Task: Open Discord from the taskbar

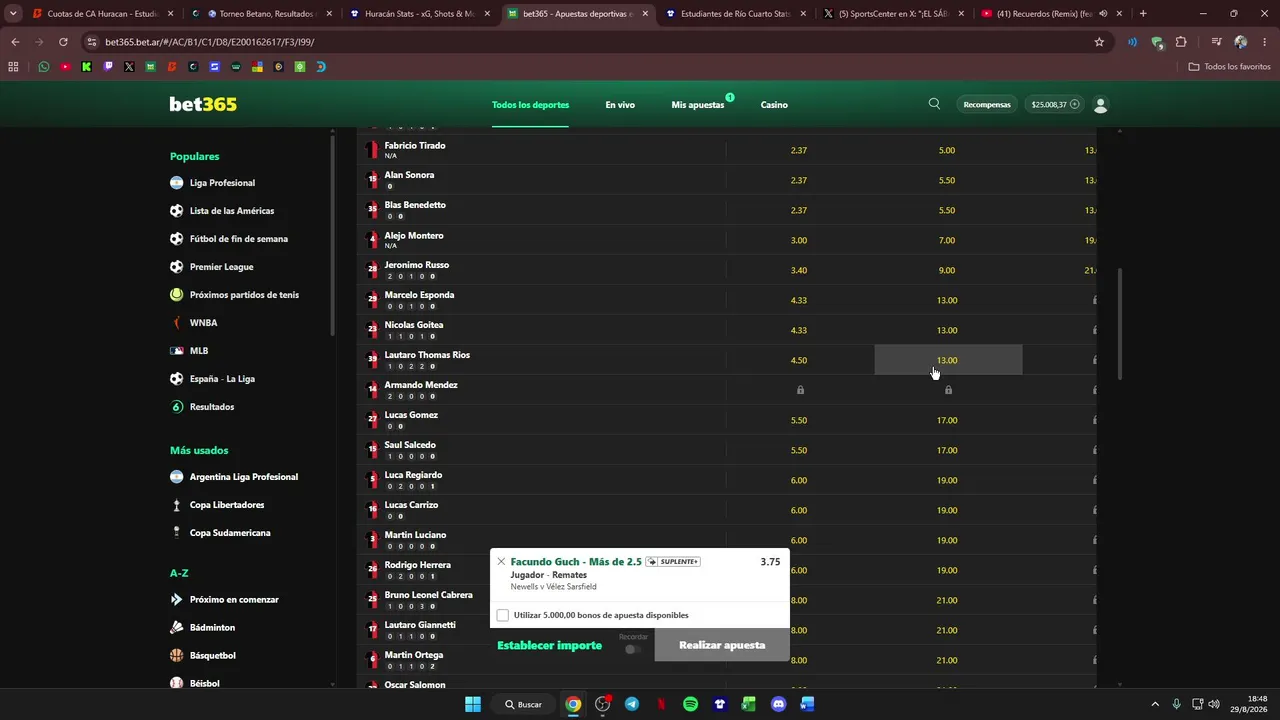Action: click(778, 704)
